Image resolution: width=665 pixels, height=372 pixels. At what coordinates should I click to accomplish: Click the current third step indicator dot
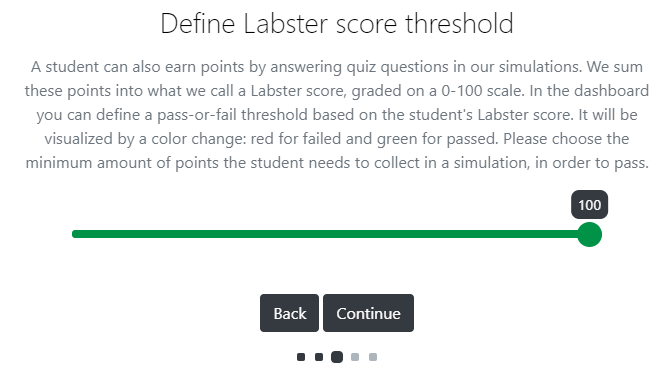[x=337, y=357]
